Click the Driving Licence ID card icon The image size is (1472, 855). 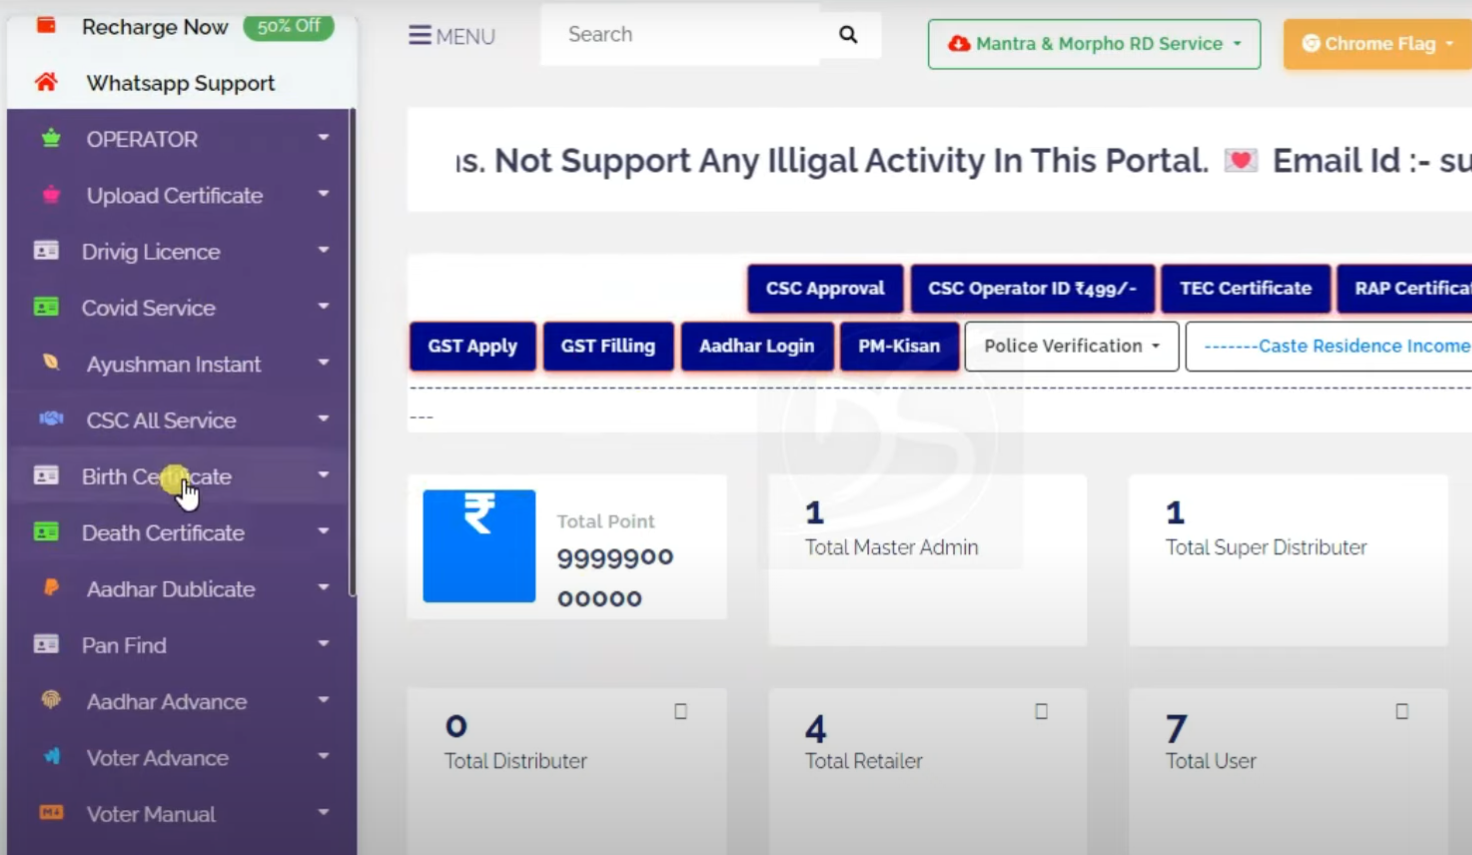tap(46, 251)
